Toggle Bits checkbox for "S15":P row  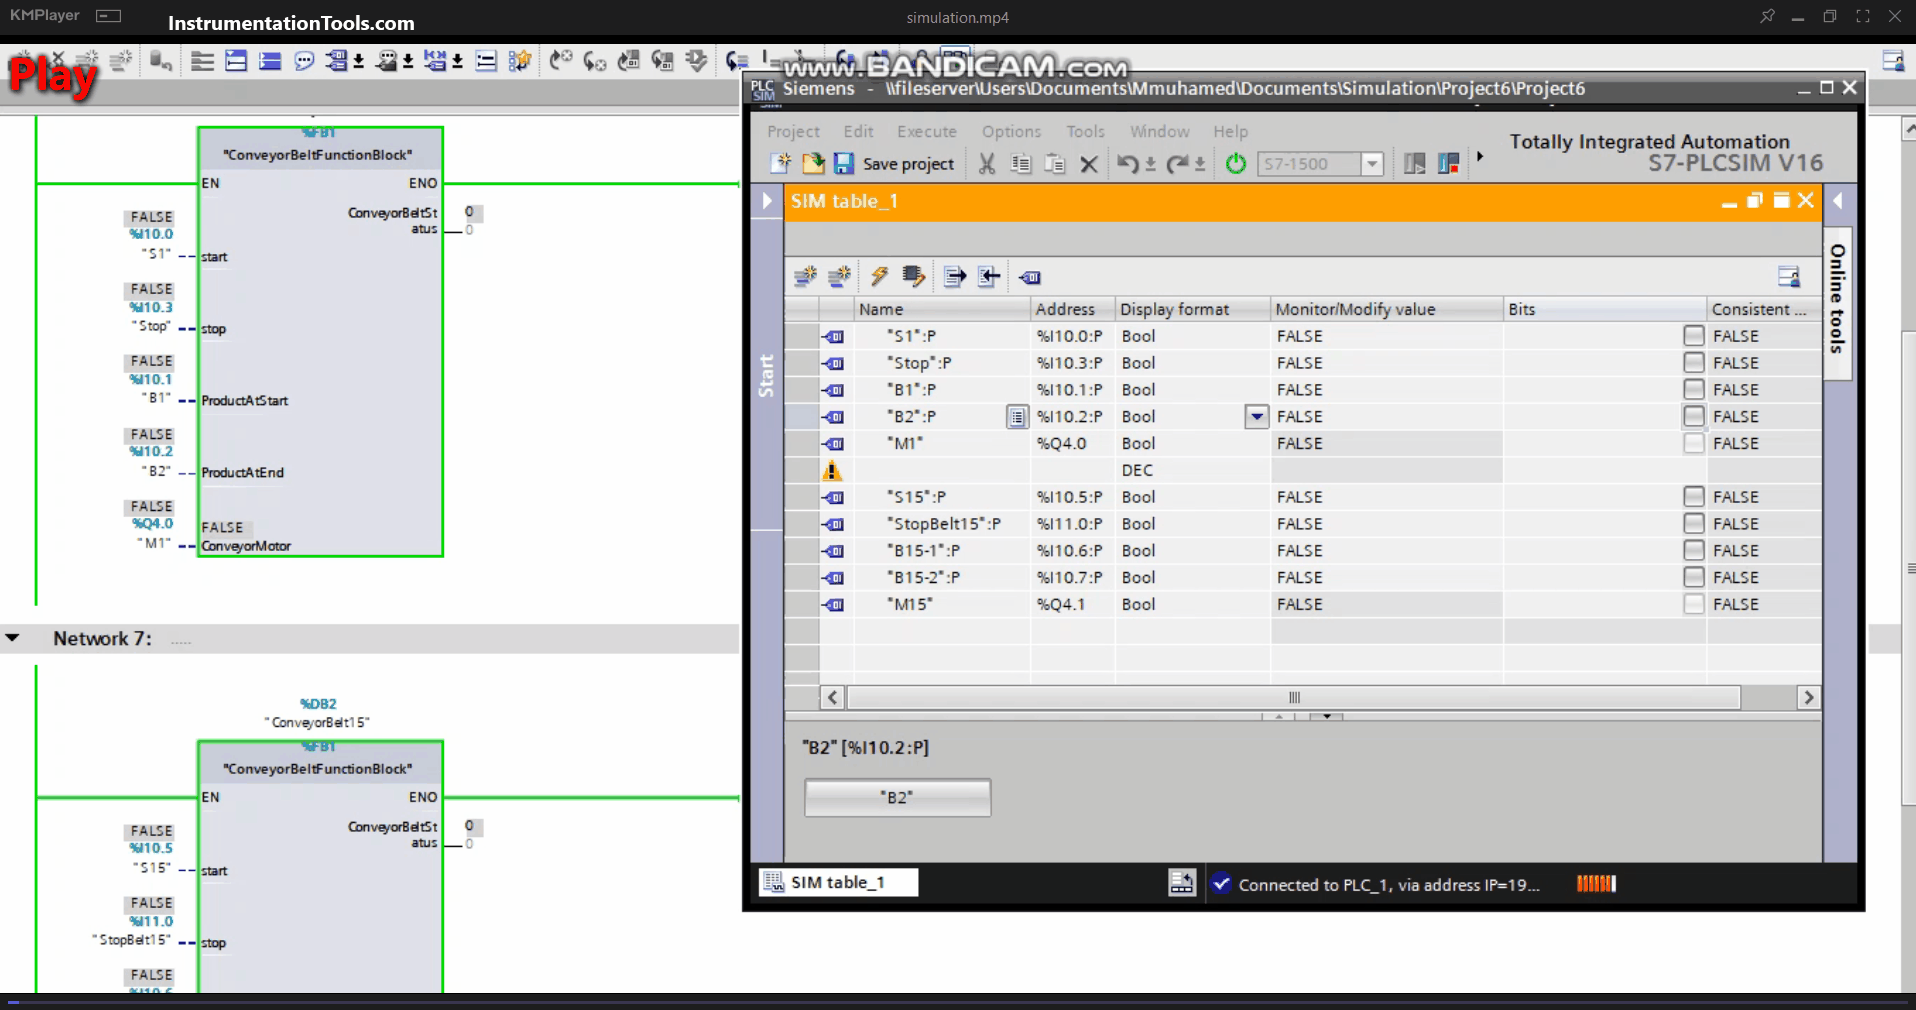point(1693,497)
